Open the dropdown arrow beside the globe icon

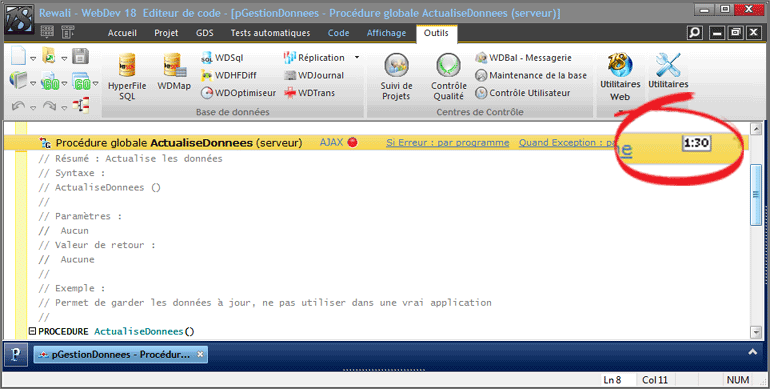(33, 83)
